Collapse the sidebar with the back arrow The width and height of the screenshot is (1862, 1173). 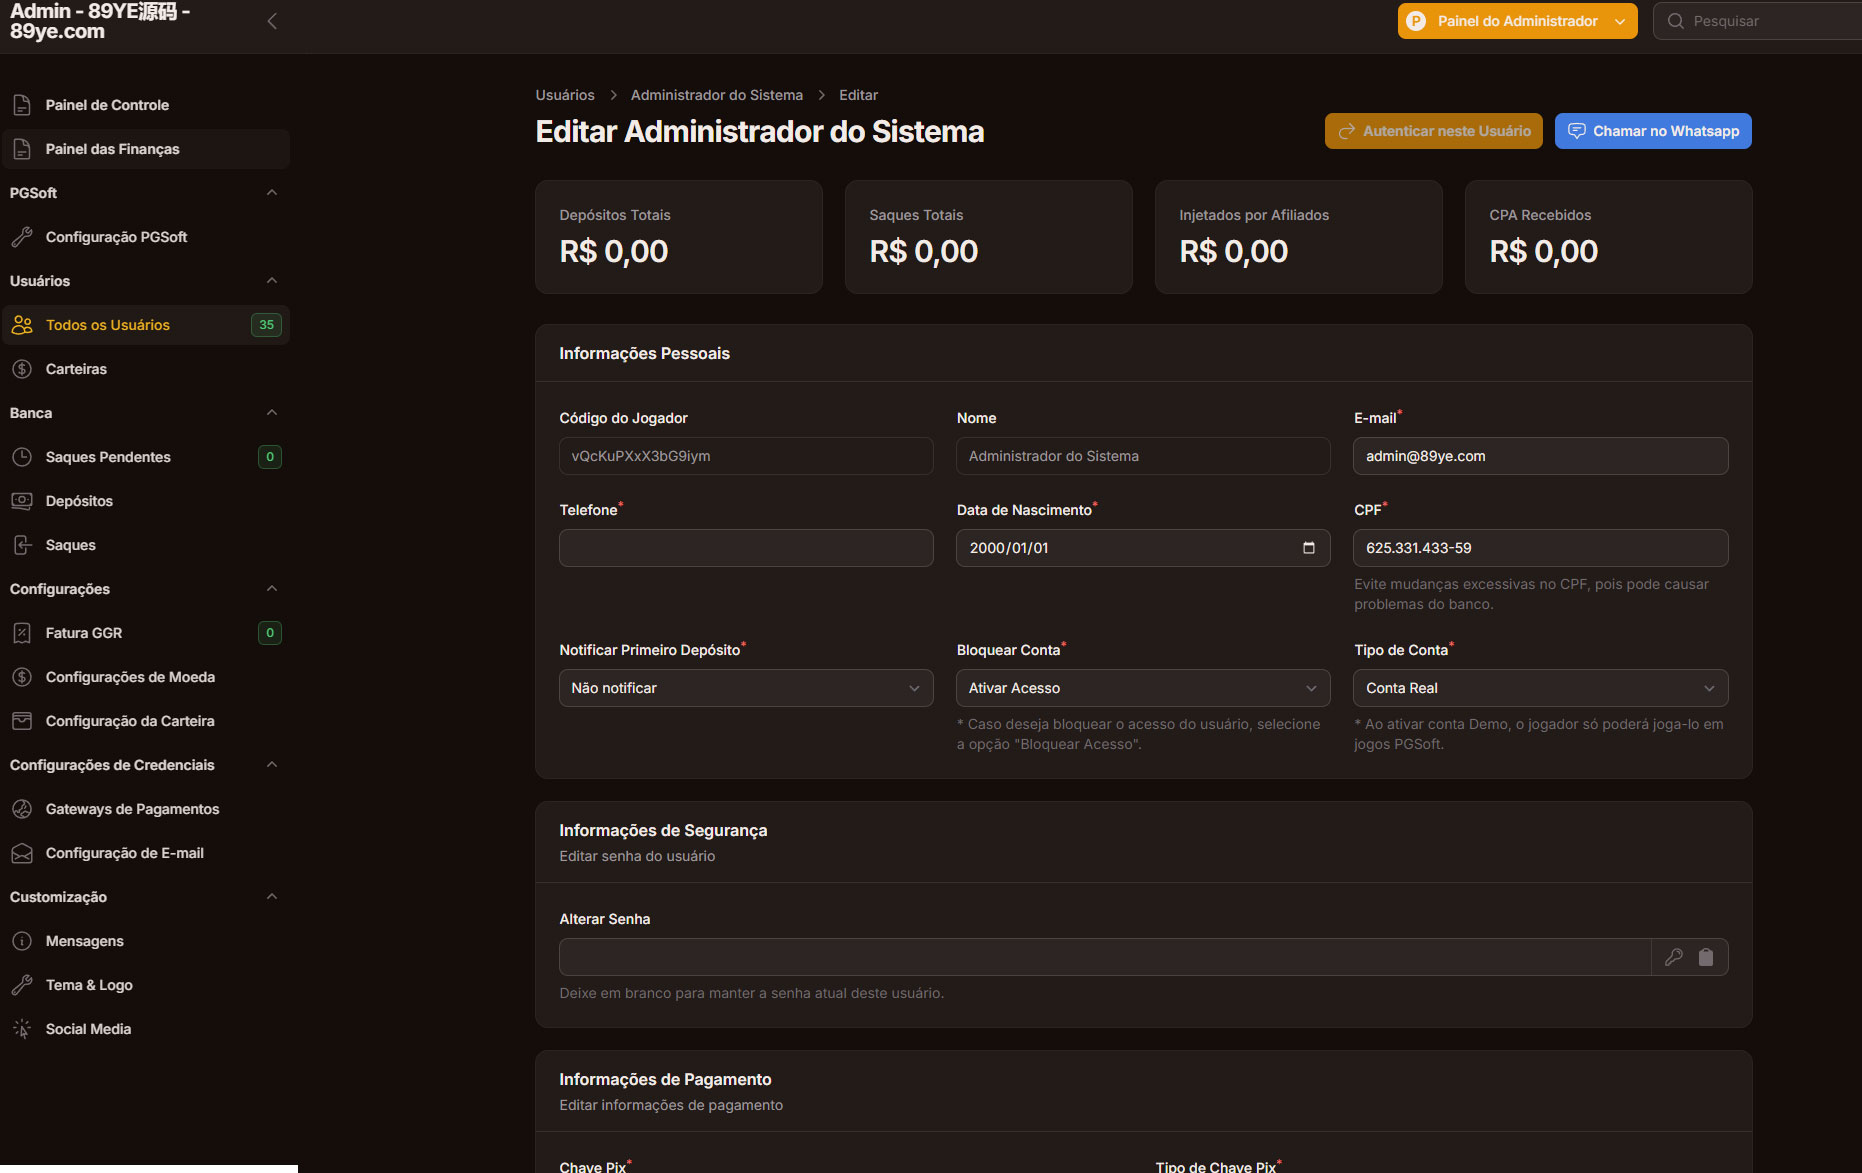click(x=272, y=21)
